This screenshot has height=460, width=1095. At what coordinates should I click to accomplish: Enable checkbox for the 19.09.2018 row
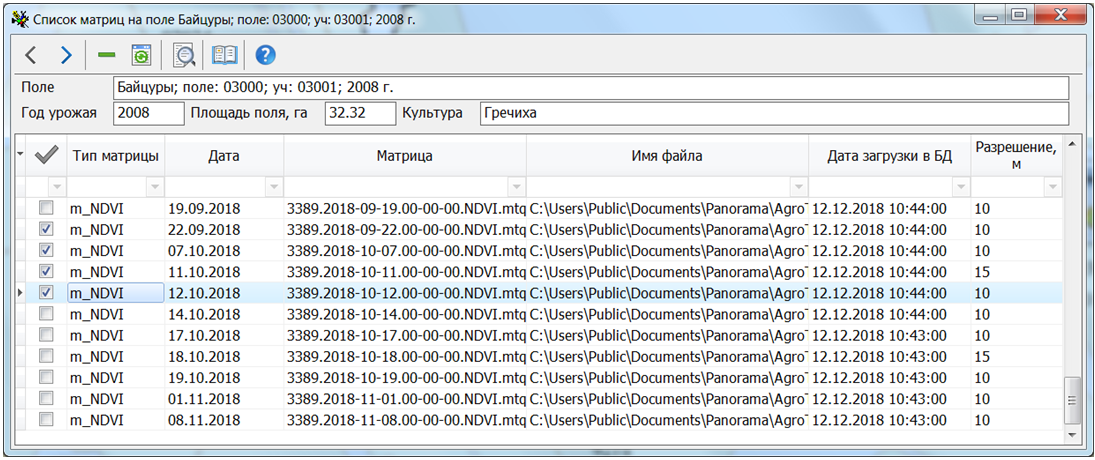coord(46,209)
